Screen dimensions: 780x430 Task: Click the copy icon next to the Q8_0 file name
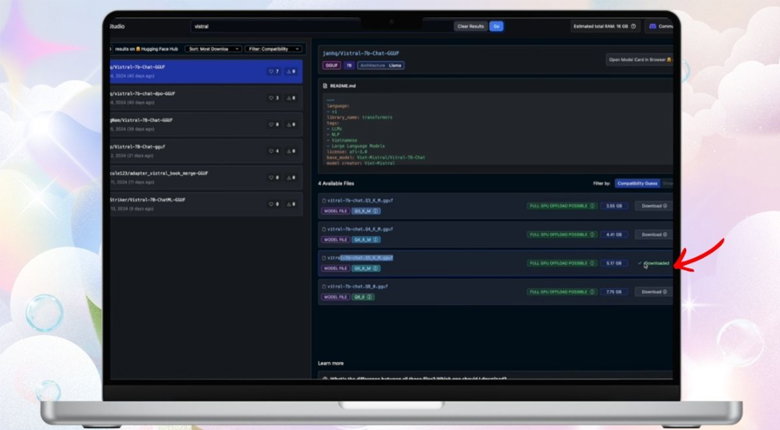tap(324, 287)
